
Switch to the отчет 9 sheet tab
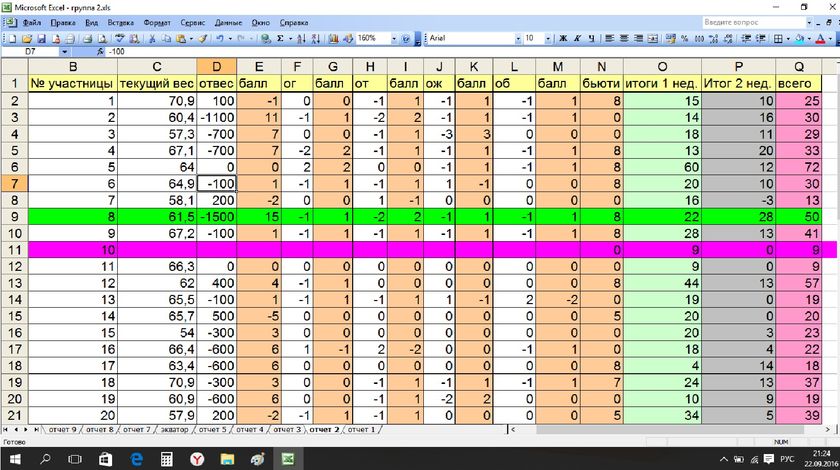(62, 429)
